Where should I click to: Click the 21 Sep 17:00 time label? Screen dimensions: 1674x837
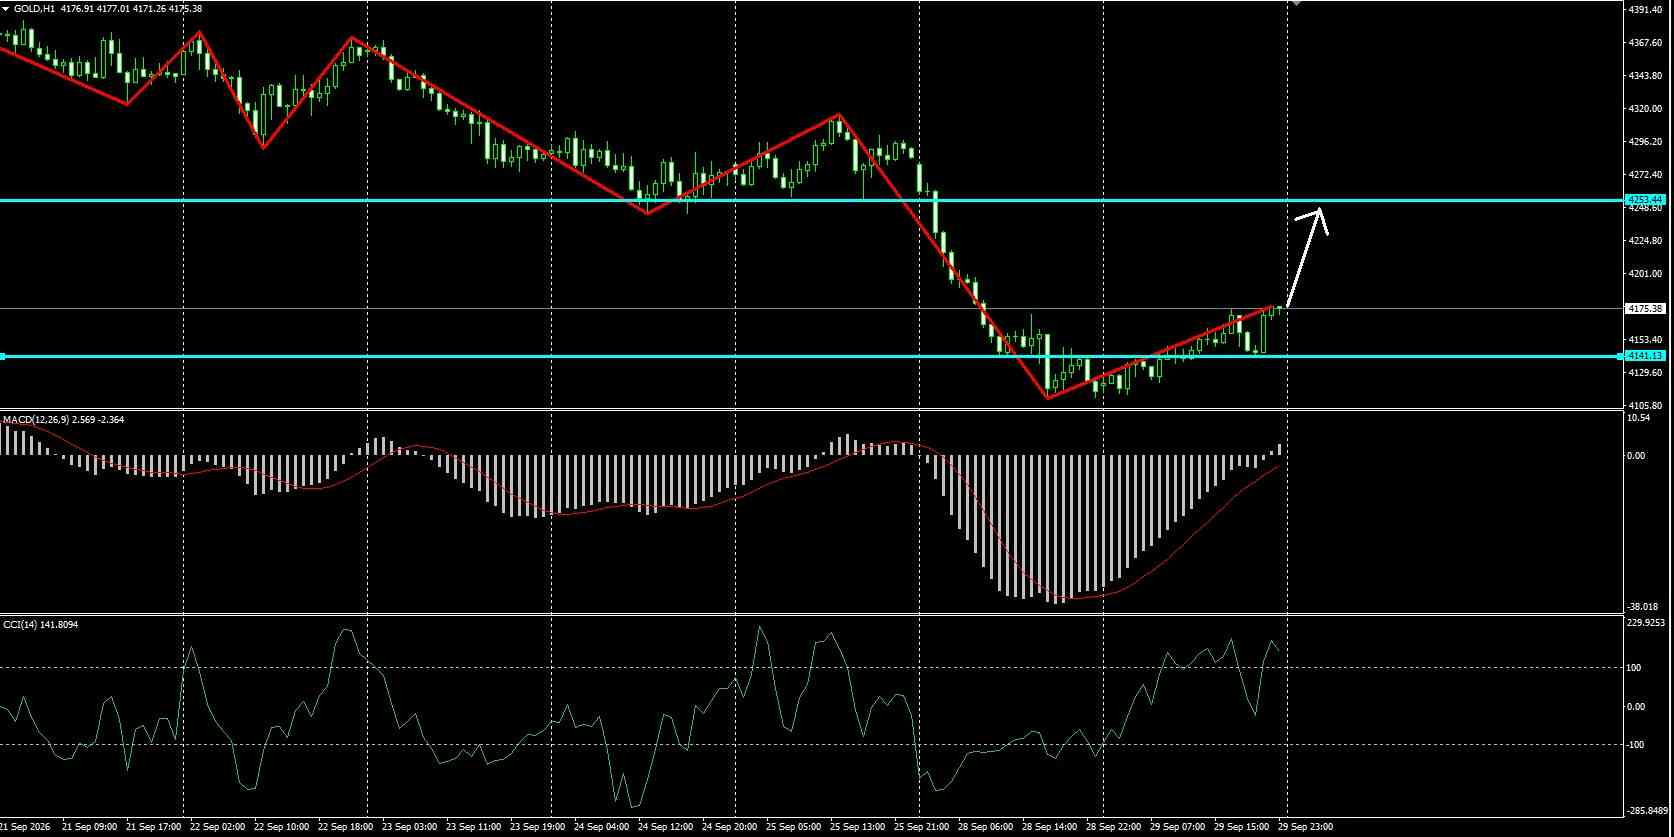click(x=153, y=828)
